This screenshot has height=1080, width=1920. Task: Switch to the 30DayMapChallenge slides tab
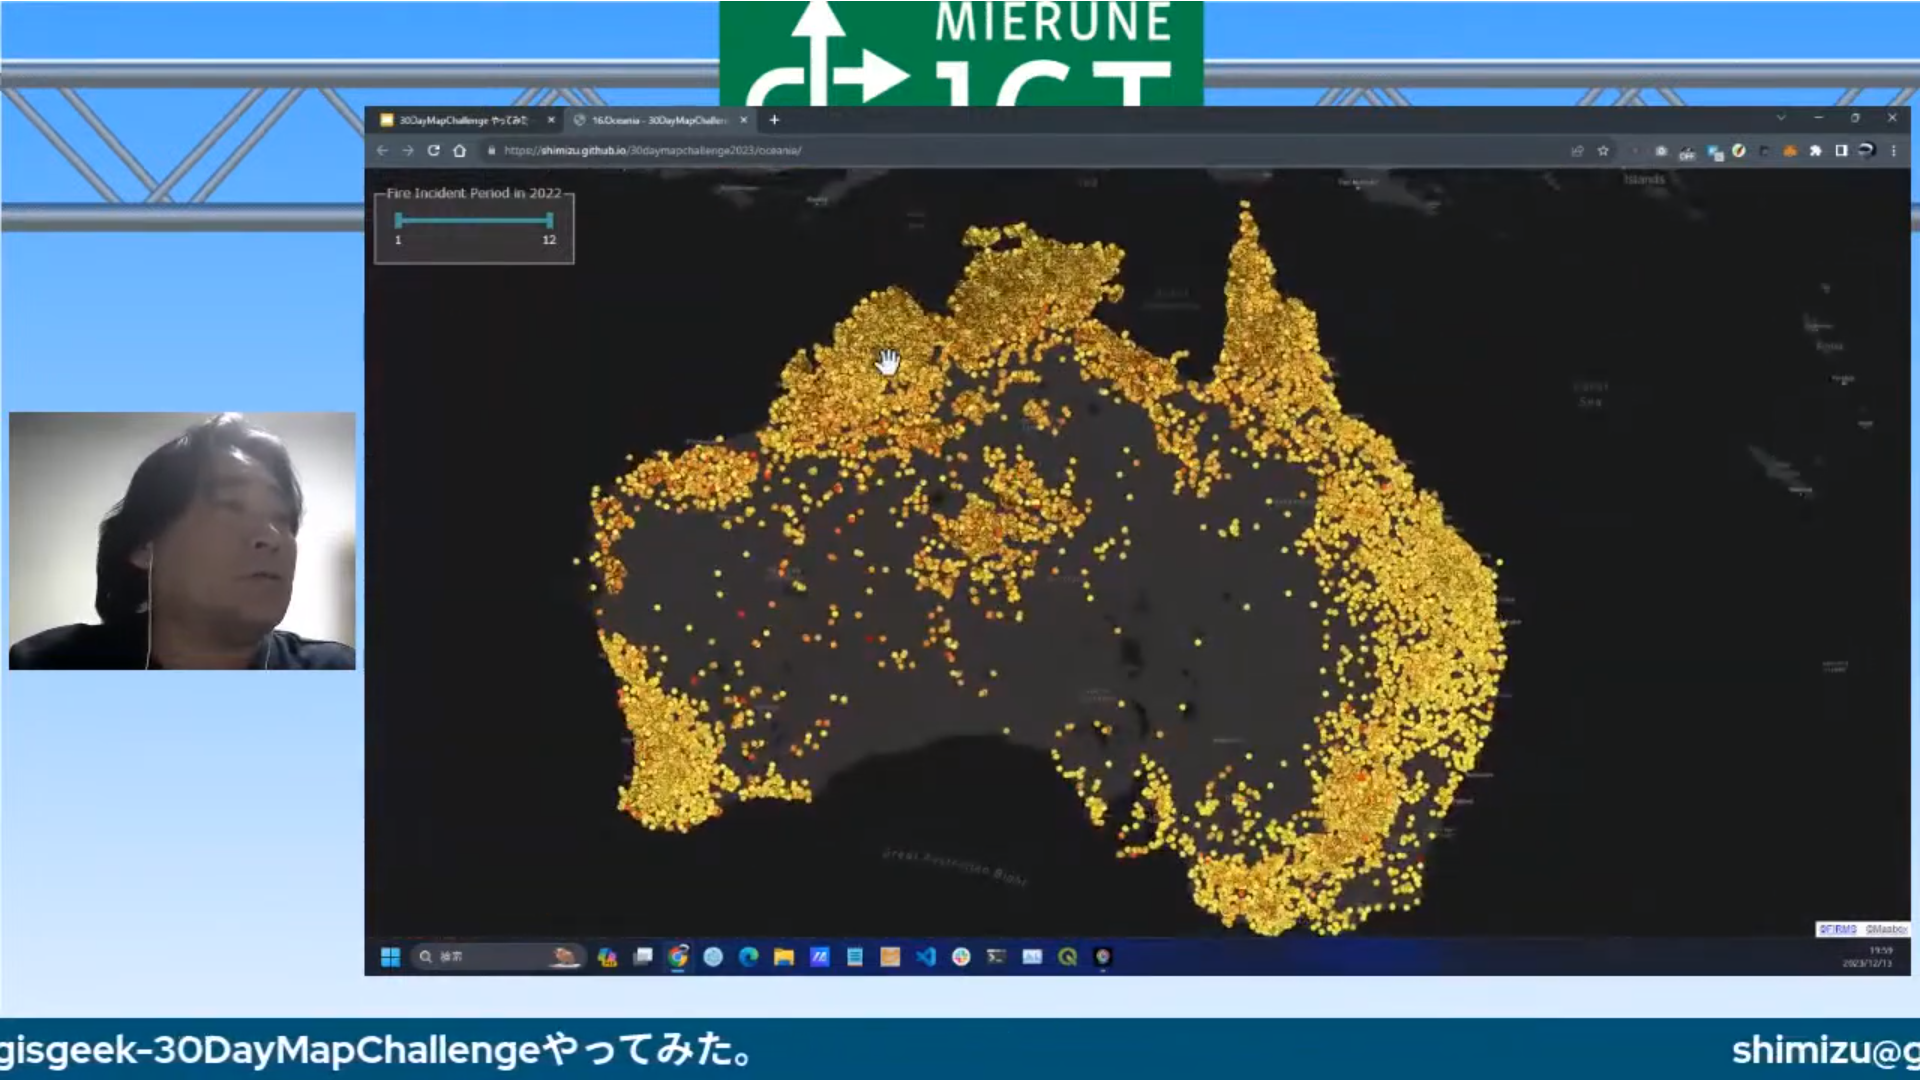tap(462, 120)
